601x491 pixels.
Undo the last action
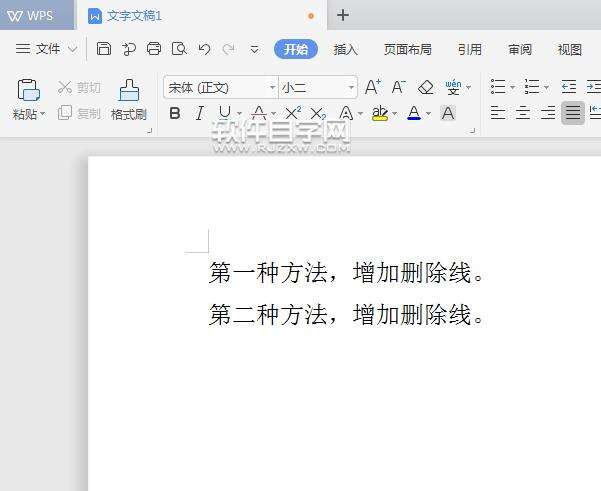click(x=204, y=49)
